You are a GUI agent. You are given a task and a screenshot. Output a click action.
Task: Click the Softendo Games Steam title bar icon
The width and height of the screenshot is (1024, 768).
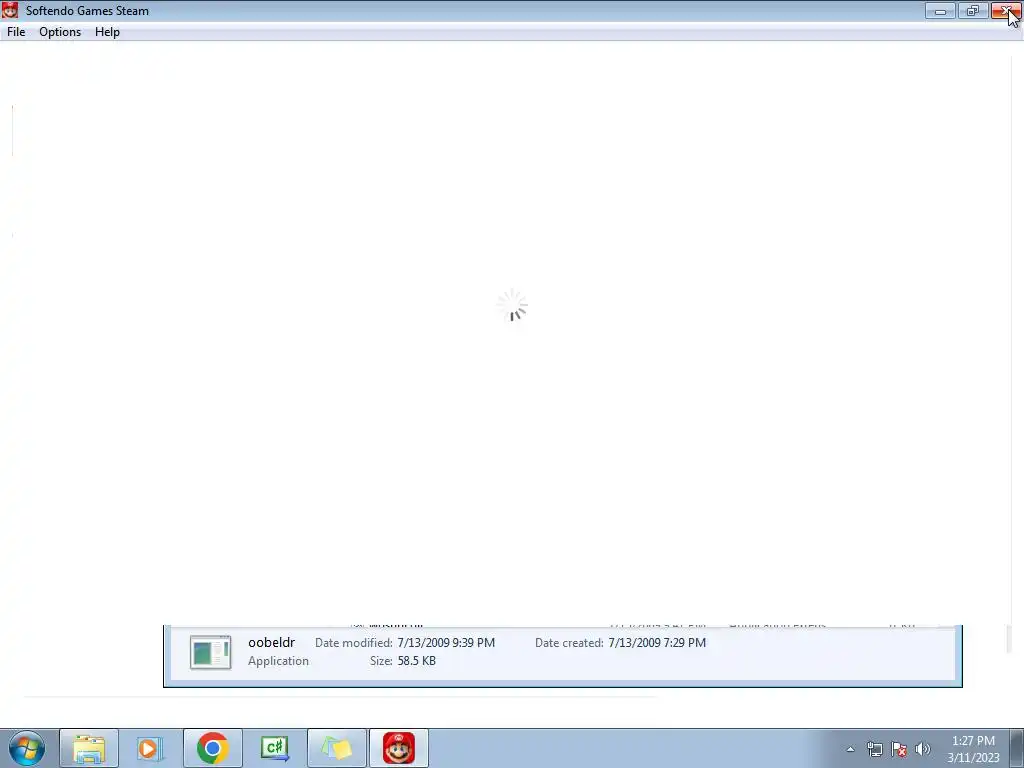[x=10, y=10]
